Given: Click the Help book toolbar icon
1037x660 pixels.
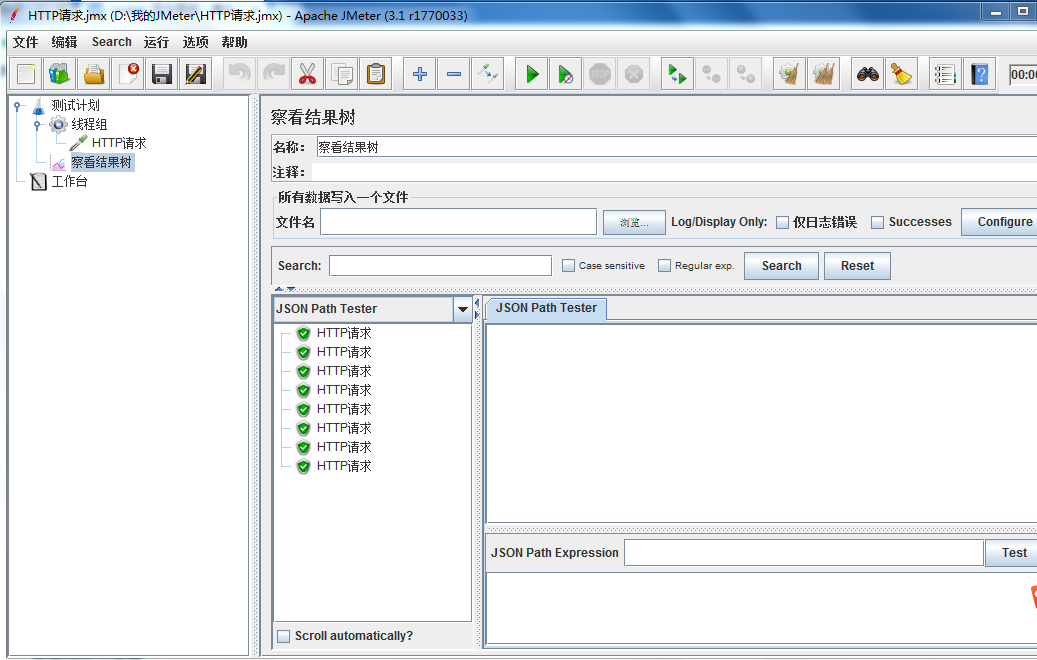Looking at the screenshot, I should click(x=979, y=73).
